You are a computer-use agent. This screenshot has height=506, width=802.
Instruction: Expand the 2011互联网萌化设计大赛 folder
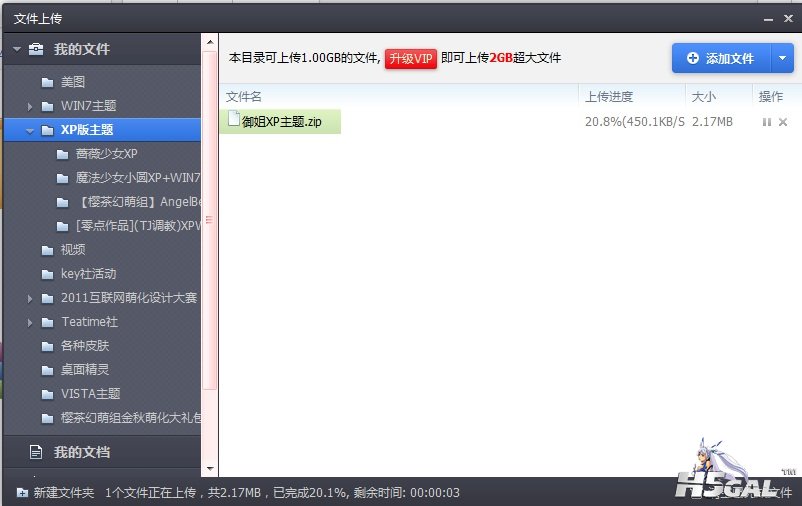[x=30, y=298]
